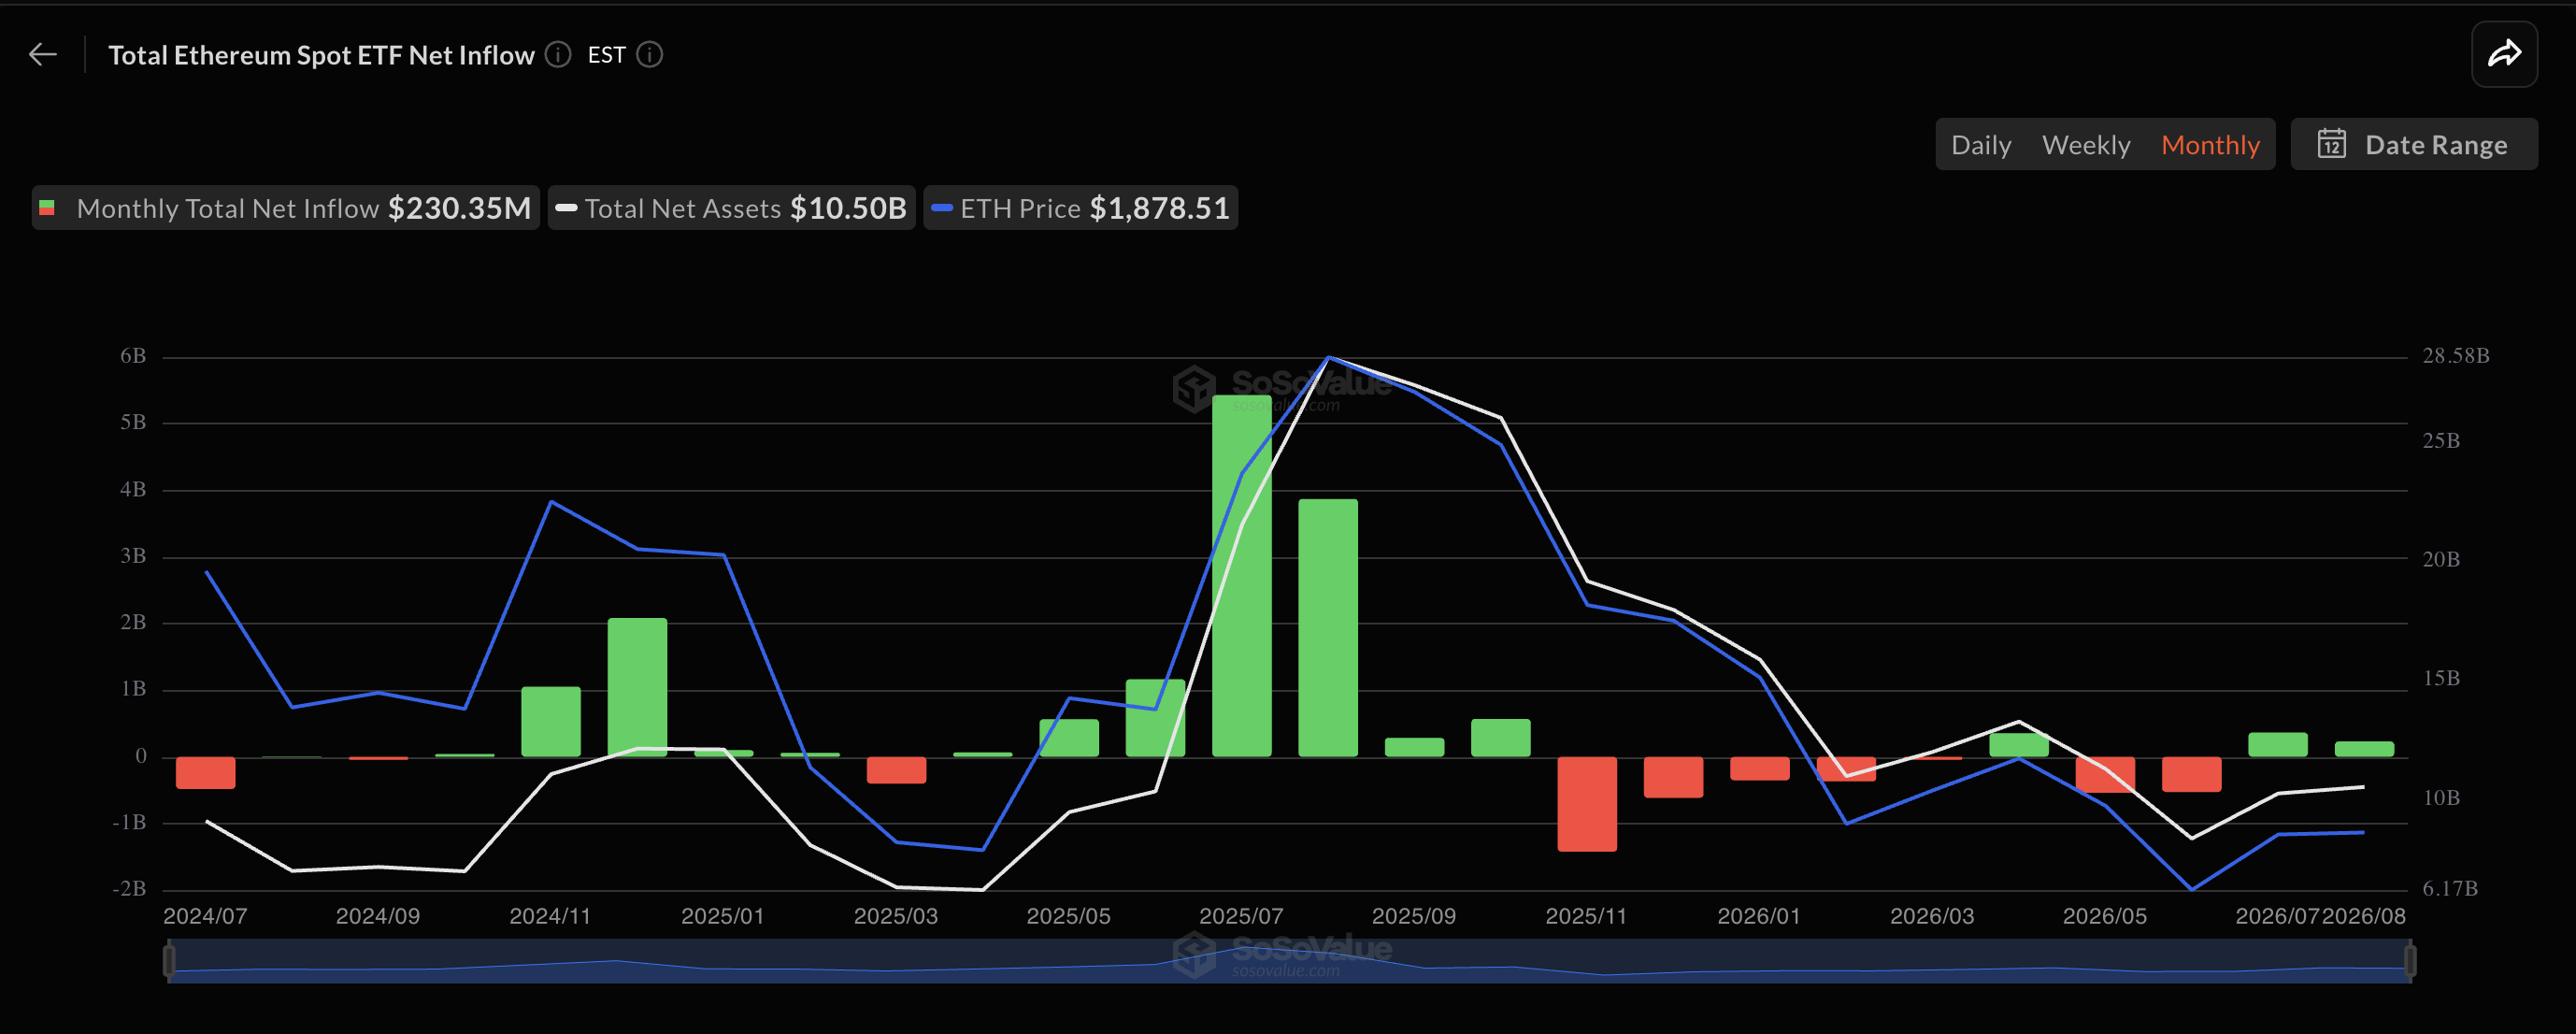This screenshot has width=2576, height=1034.
Task: Click the 2026/01 x-axis label
Action: [1759, 916]
